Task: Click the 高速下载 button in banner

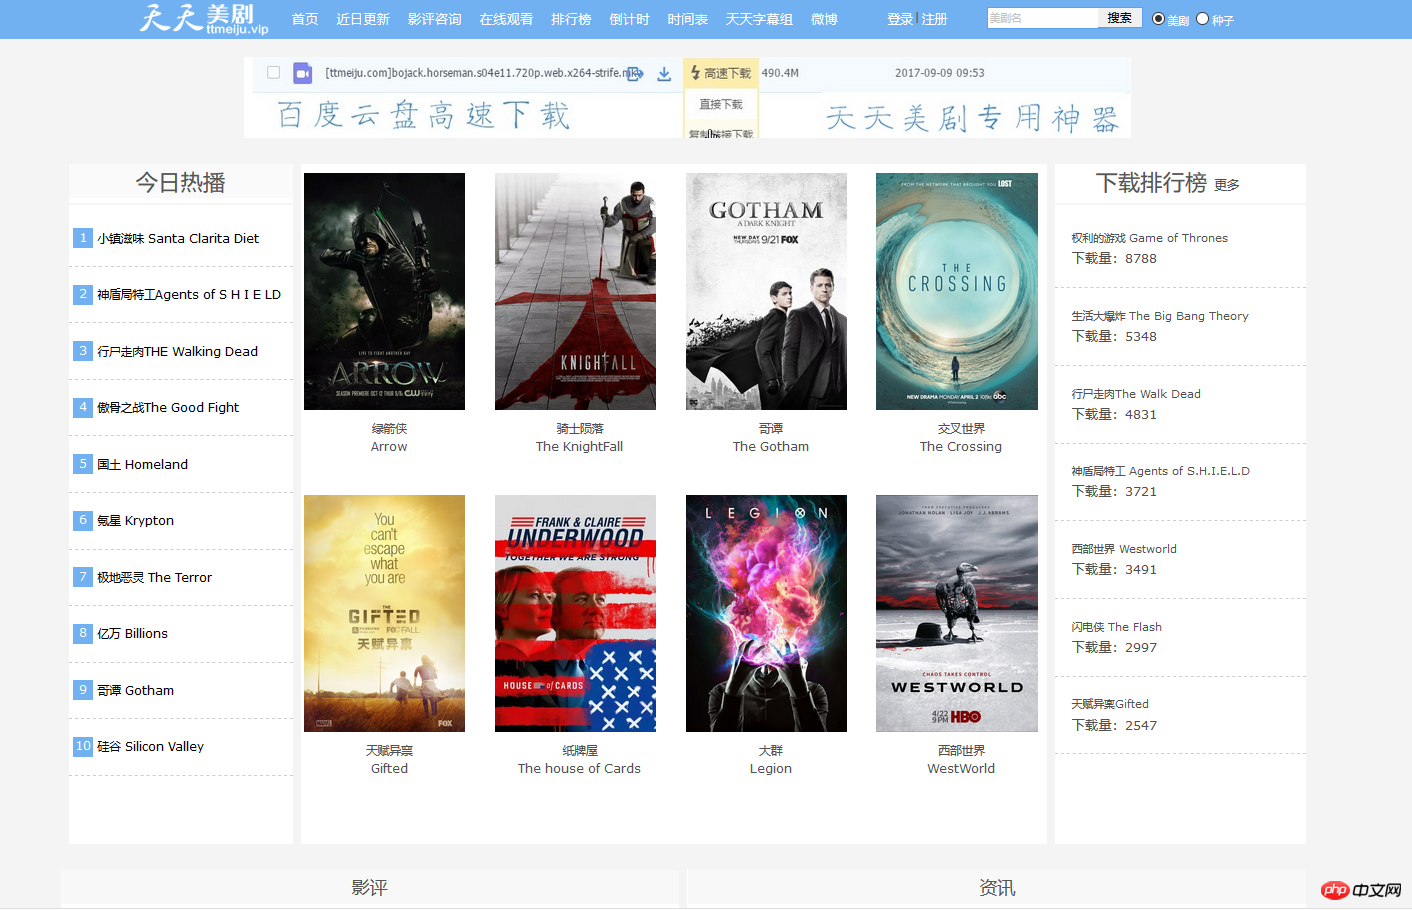Action: (721, 73)
